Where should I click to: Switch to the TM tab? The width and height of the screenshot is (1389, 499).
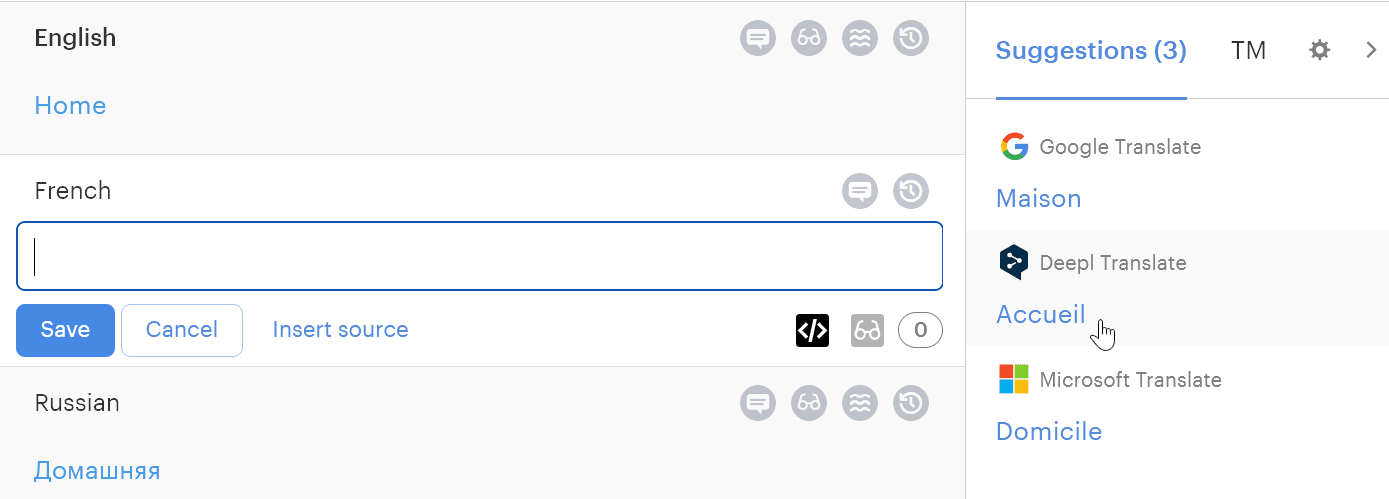click(x=1249, y=51)
